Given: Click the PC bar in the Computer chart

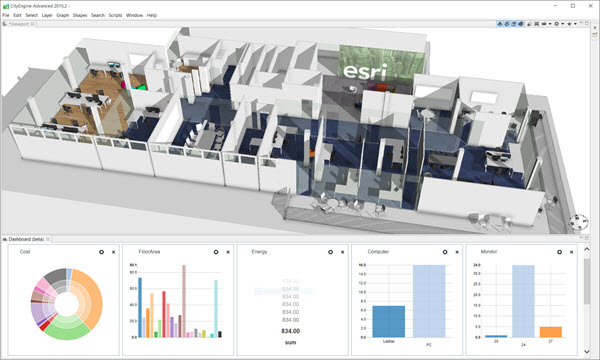Looking at the screenshot, I should tap(429, 301).
